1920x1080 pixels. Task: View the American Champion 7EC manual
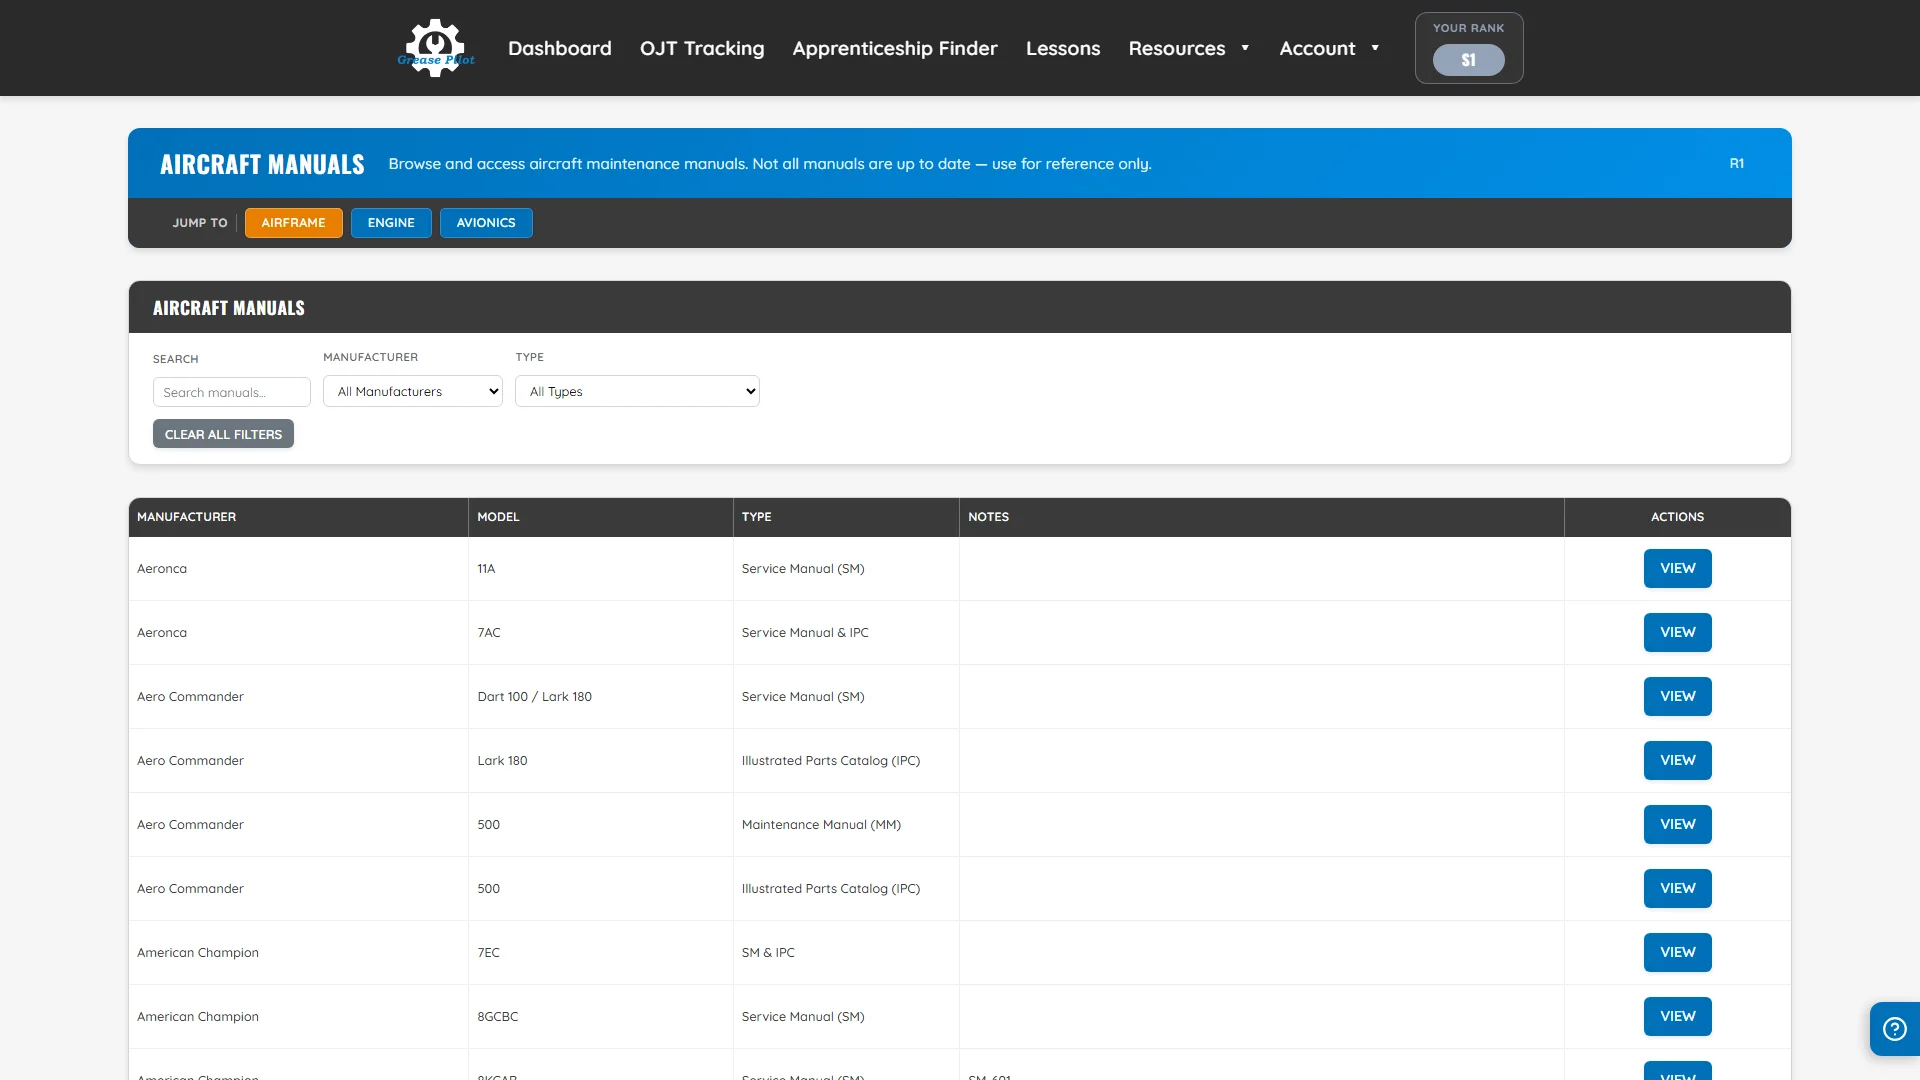[x=1678, y=952]
